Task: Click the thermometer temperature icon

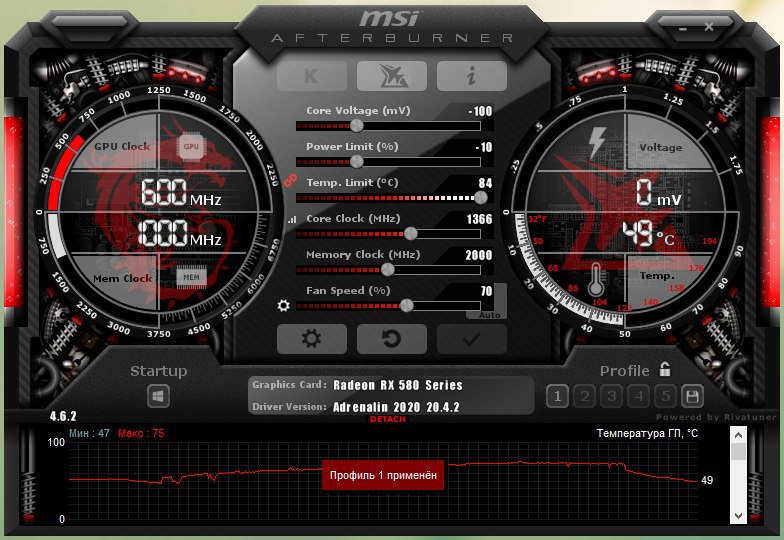Action: pos(596,280)
